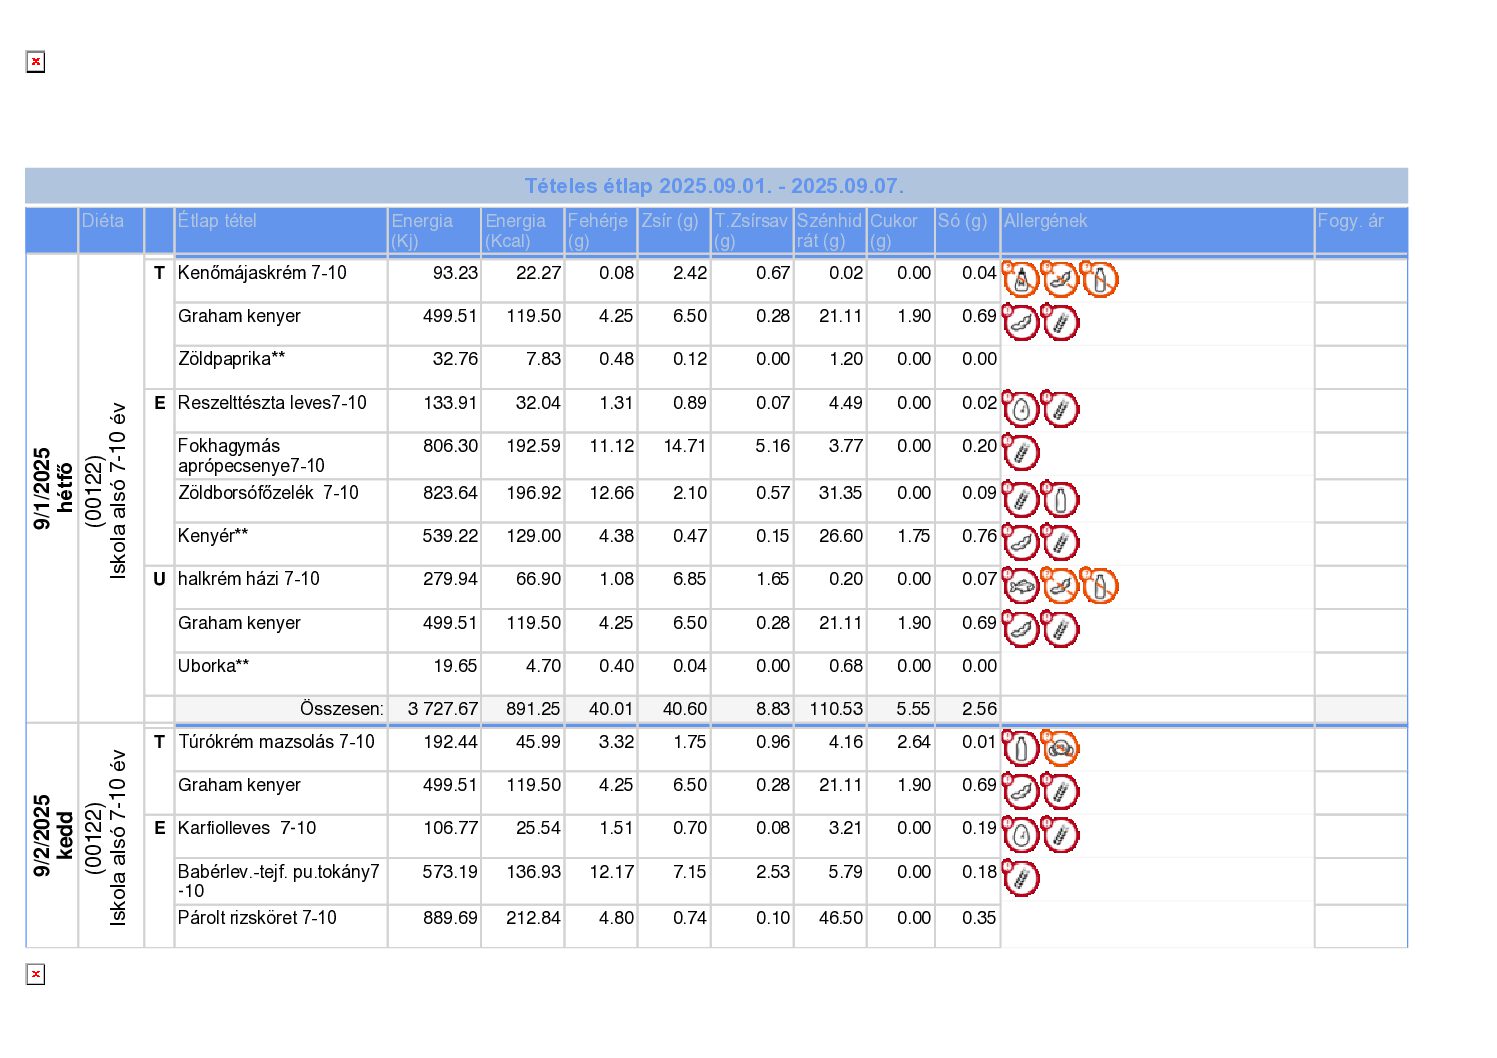The image size is (1497, 1058).
Task: Click the milk icon for Túrókrém mazsolás
Action: pos(1021,749)
